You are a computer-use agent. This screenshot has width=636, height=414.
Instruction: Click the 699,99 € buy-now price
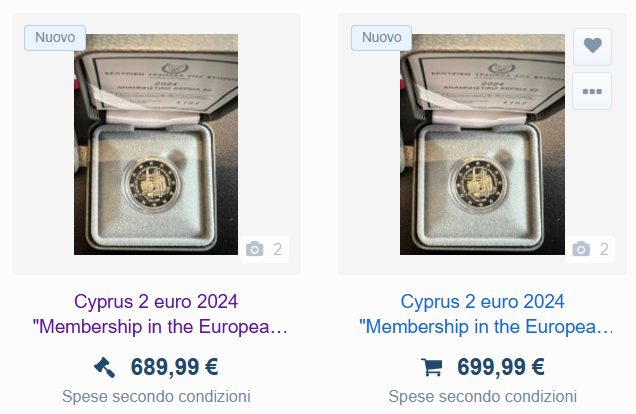point(500,366)
